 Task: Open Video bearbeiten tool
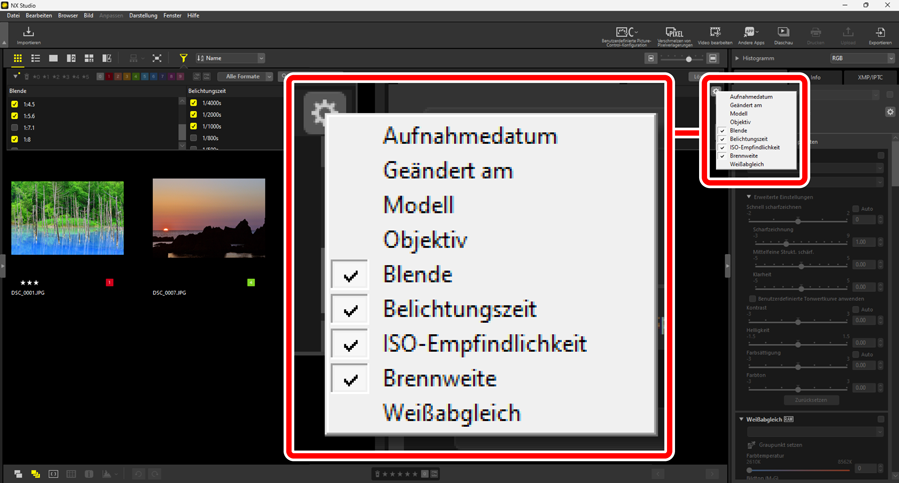[714, 35]
